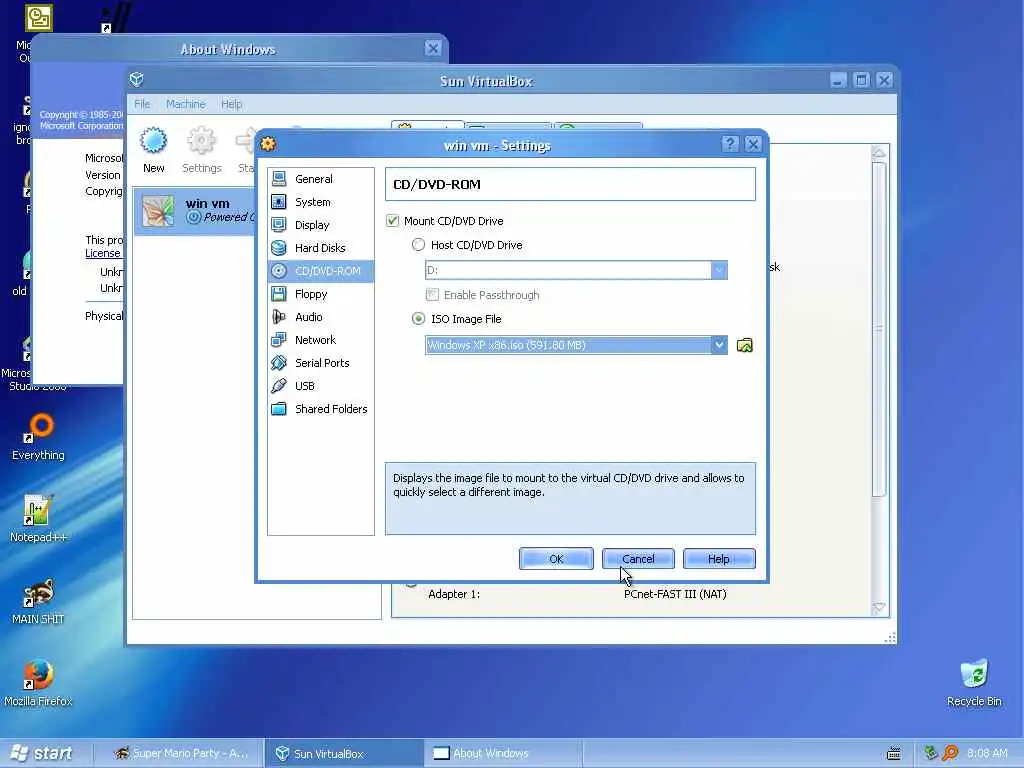1024x768 pixels.
Task: Select the Audio category icon
Action: tap(279, 317)
